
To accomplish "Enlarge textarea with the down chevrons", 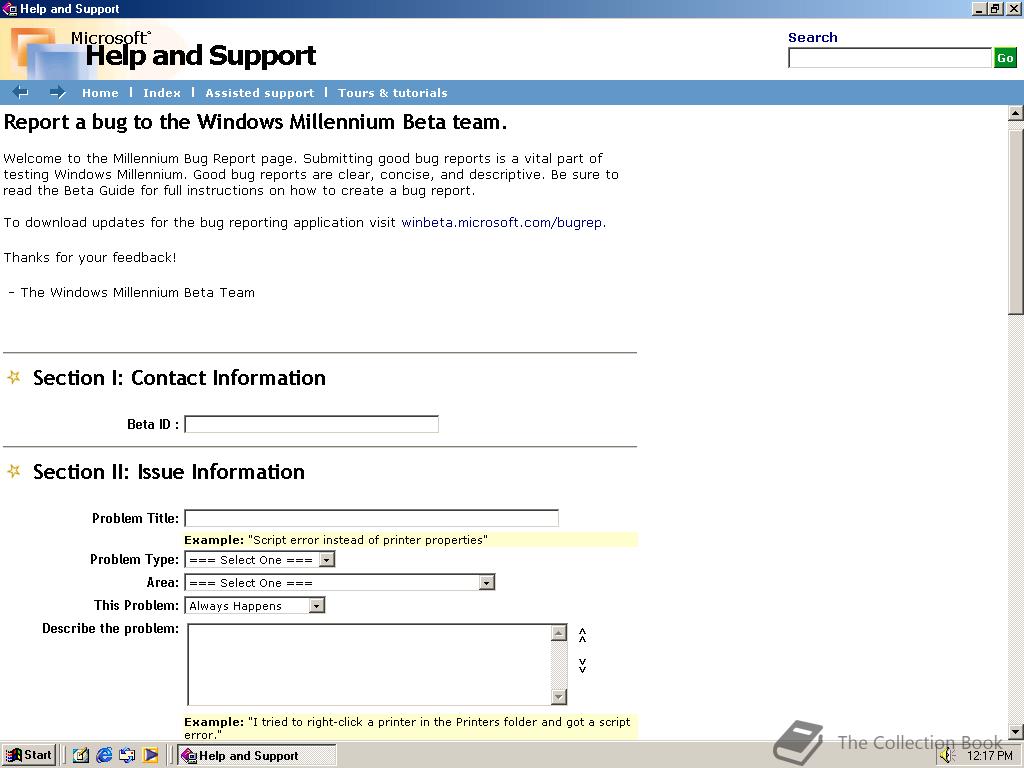I will pyautogui.click(x=583, y=665).
